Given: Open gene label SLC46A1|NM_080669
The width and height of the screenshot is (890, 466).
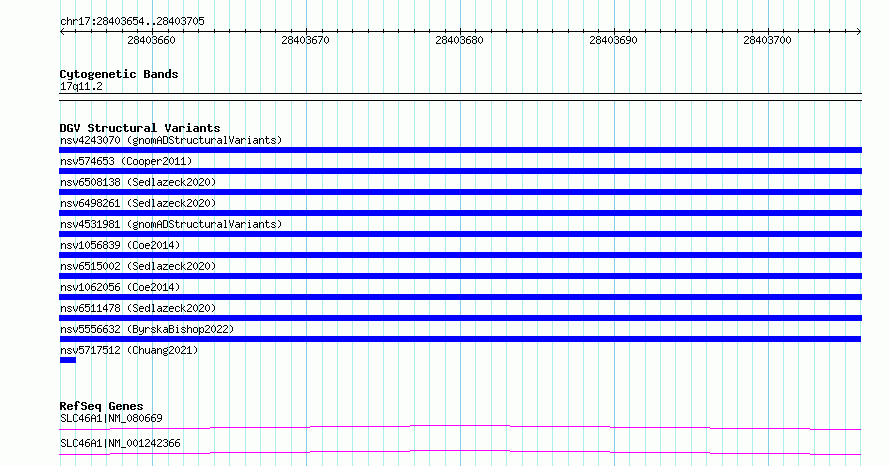Looking at the screenshot, I should point(111,418).
